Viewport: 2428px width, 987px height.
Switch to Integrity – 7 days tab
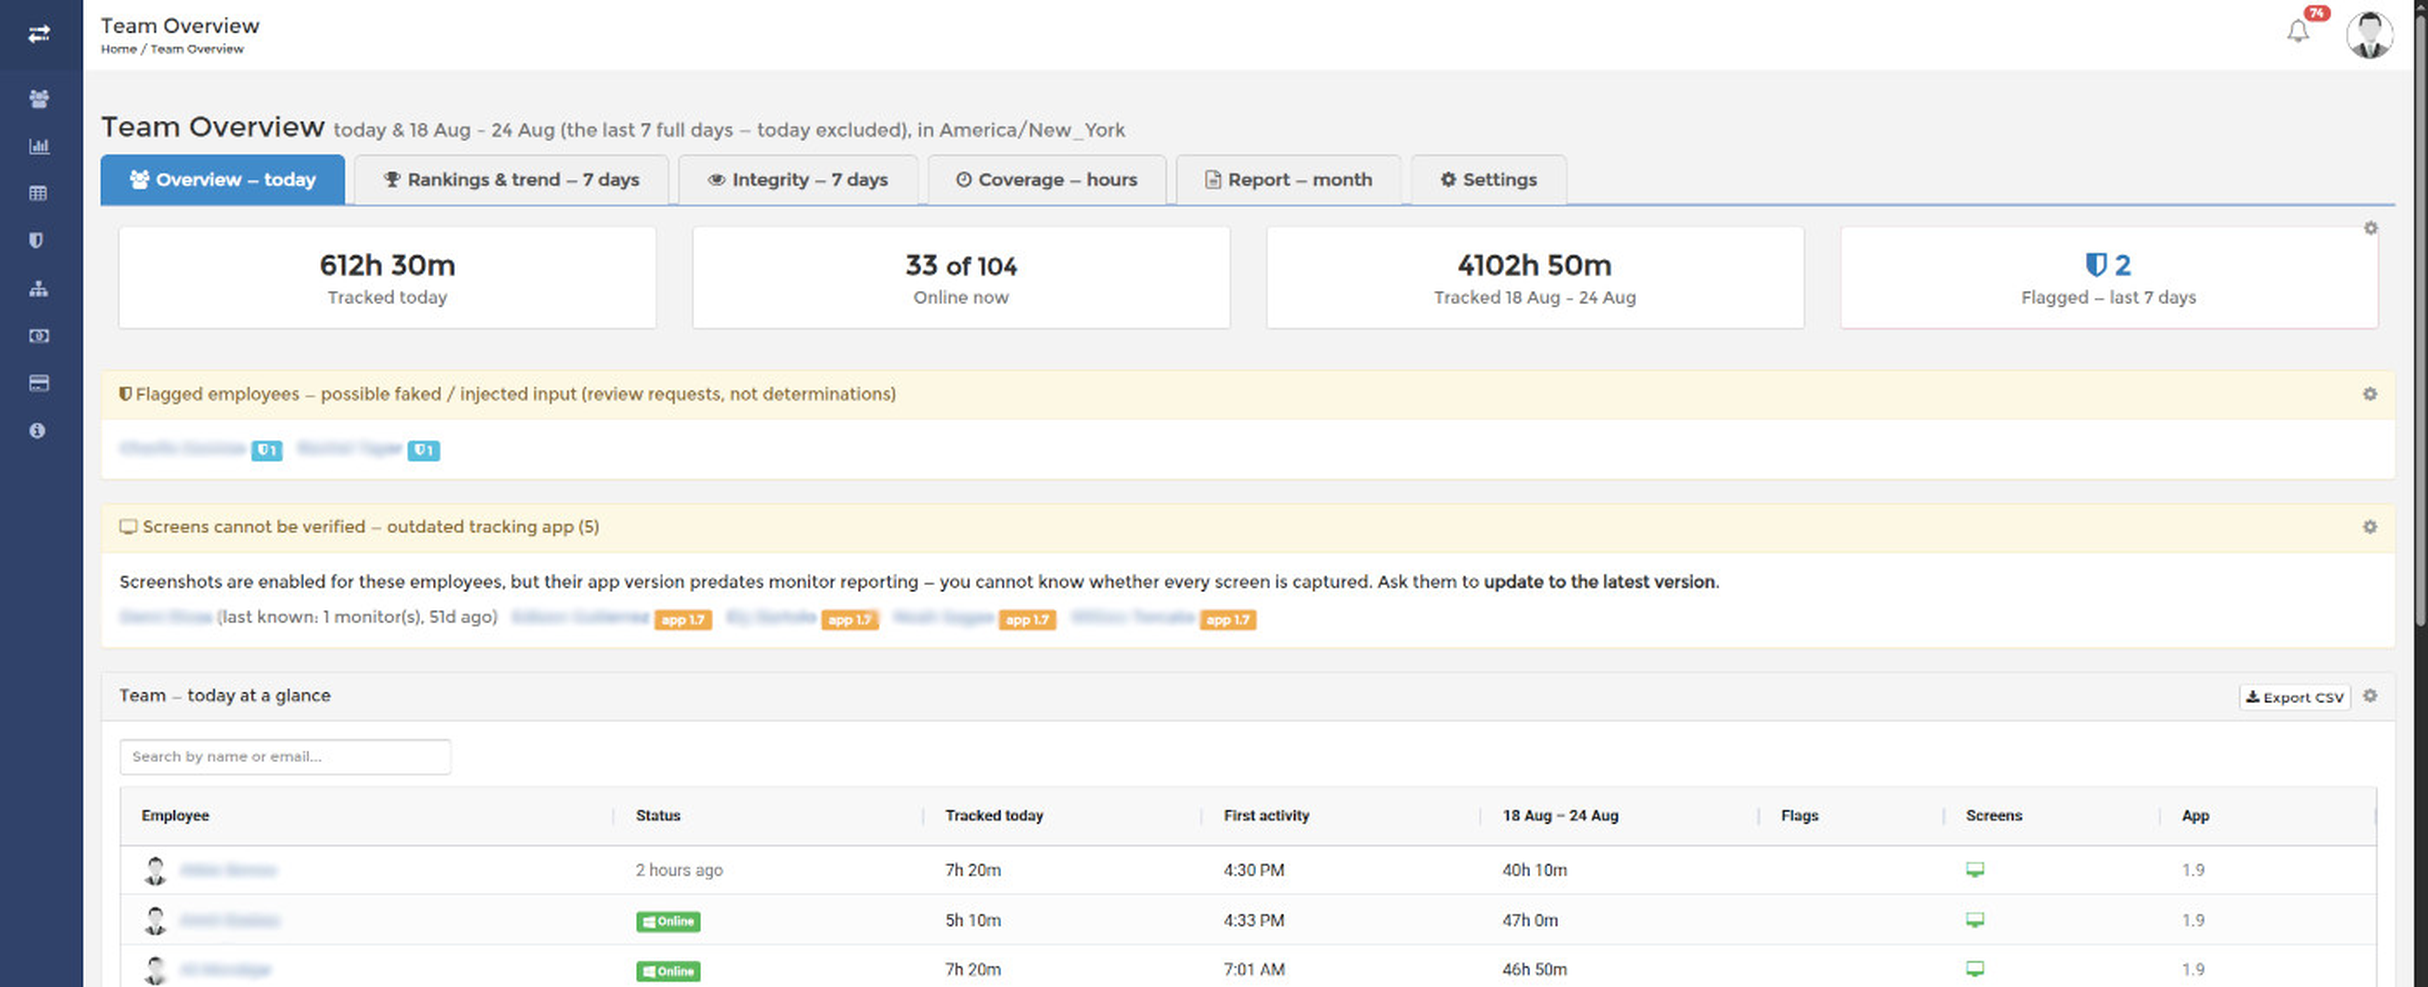tap(798, 180)
